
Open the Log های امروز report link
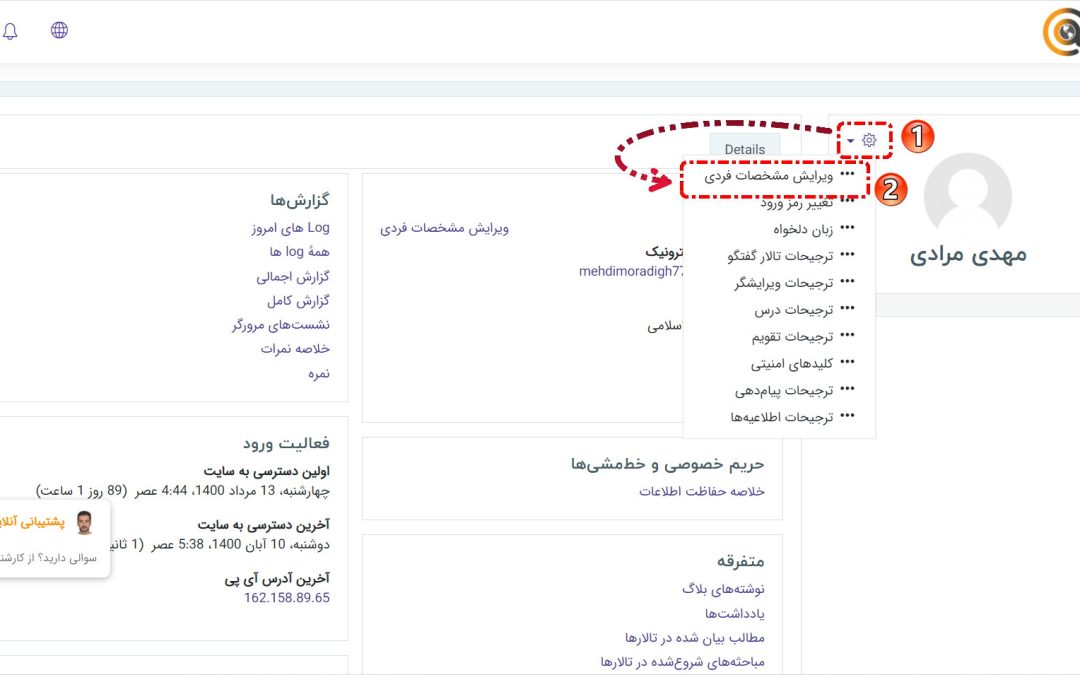tap(290, 228)
